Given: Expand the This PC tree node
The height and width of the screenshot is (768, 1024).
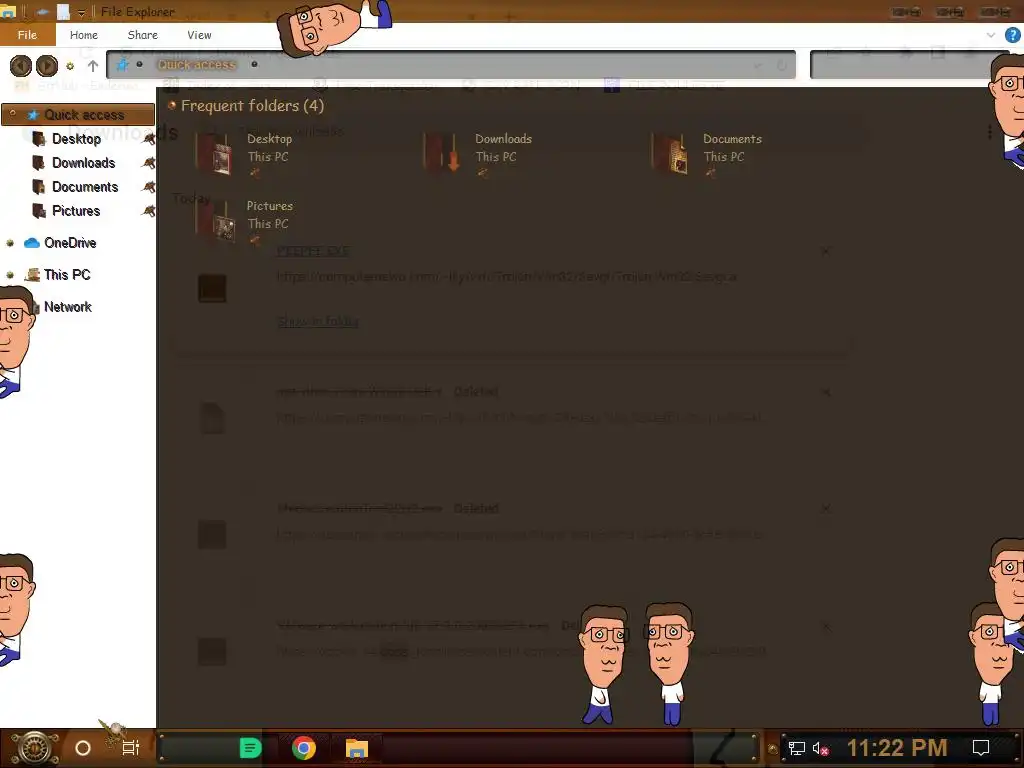Looking at the screenshot, I should point(10,275).
